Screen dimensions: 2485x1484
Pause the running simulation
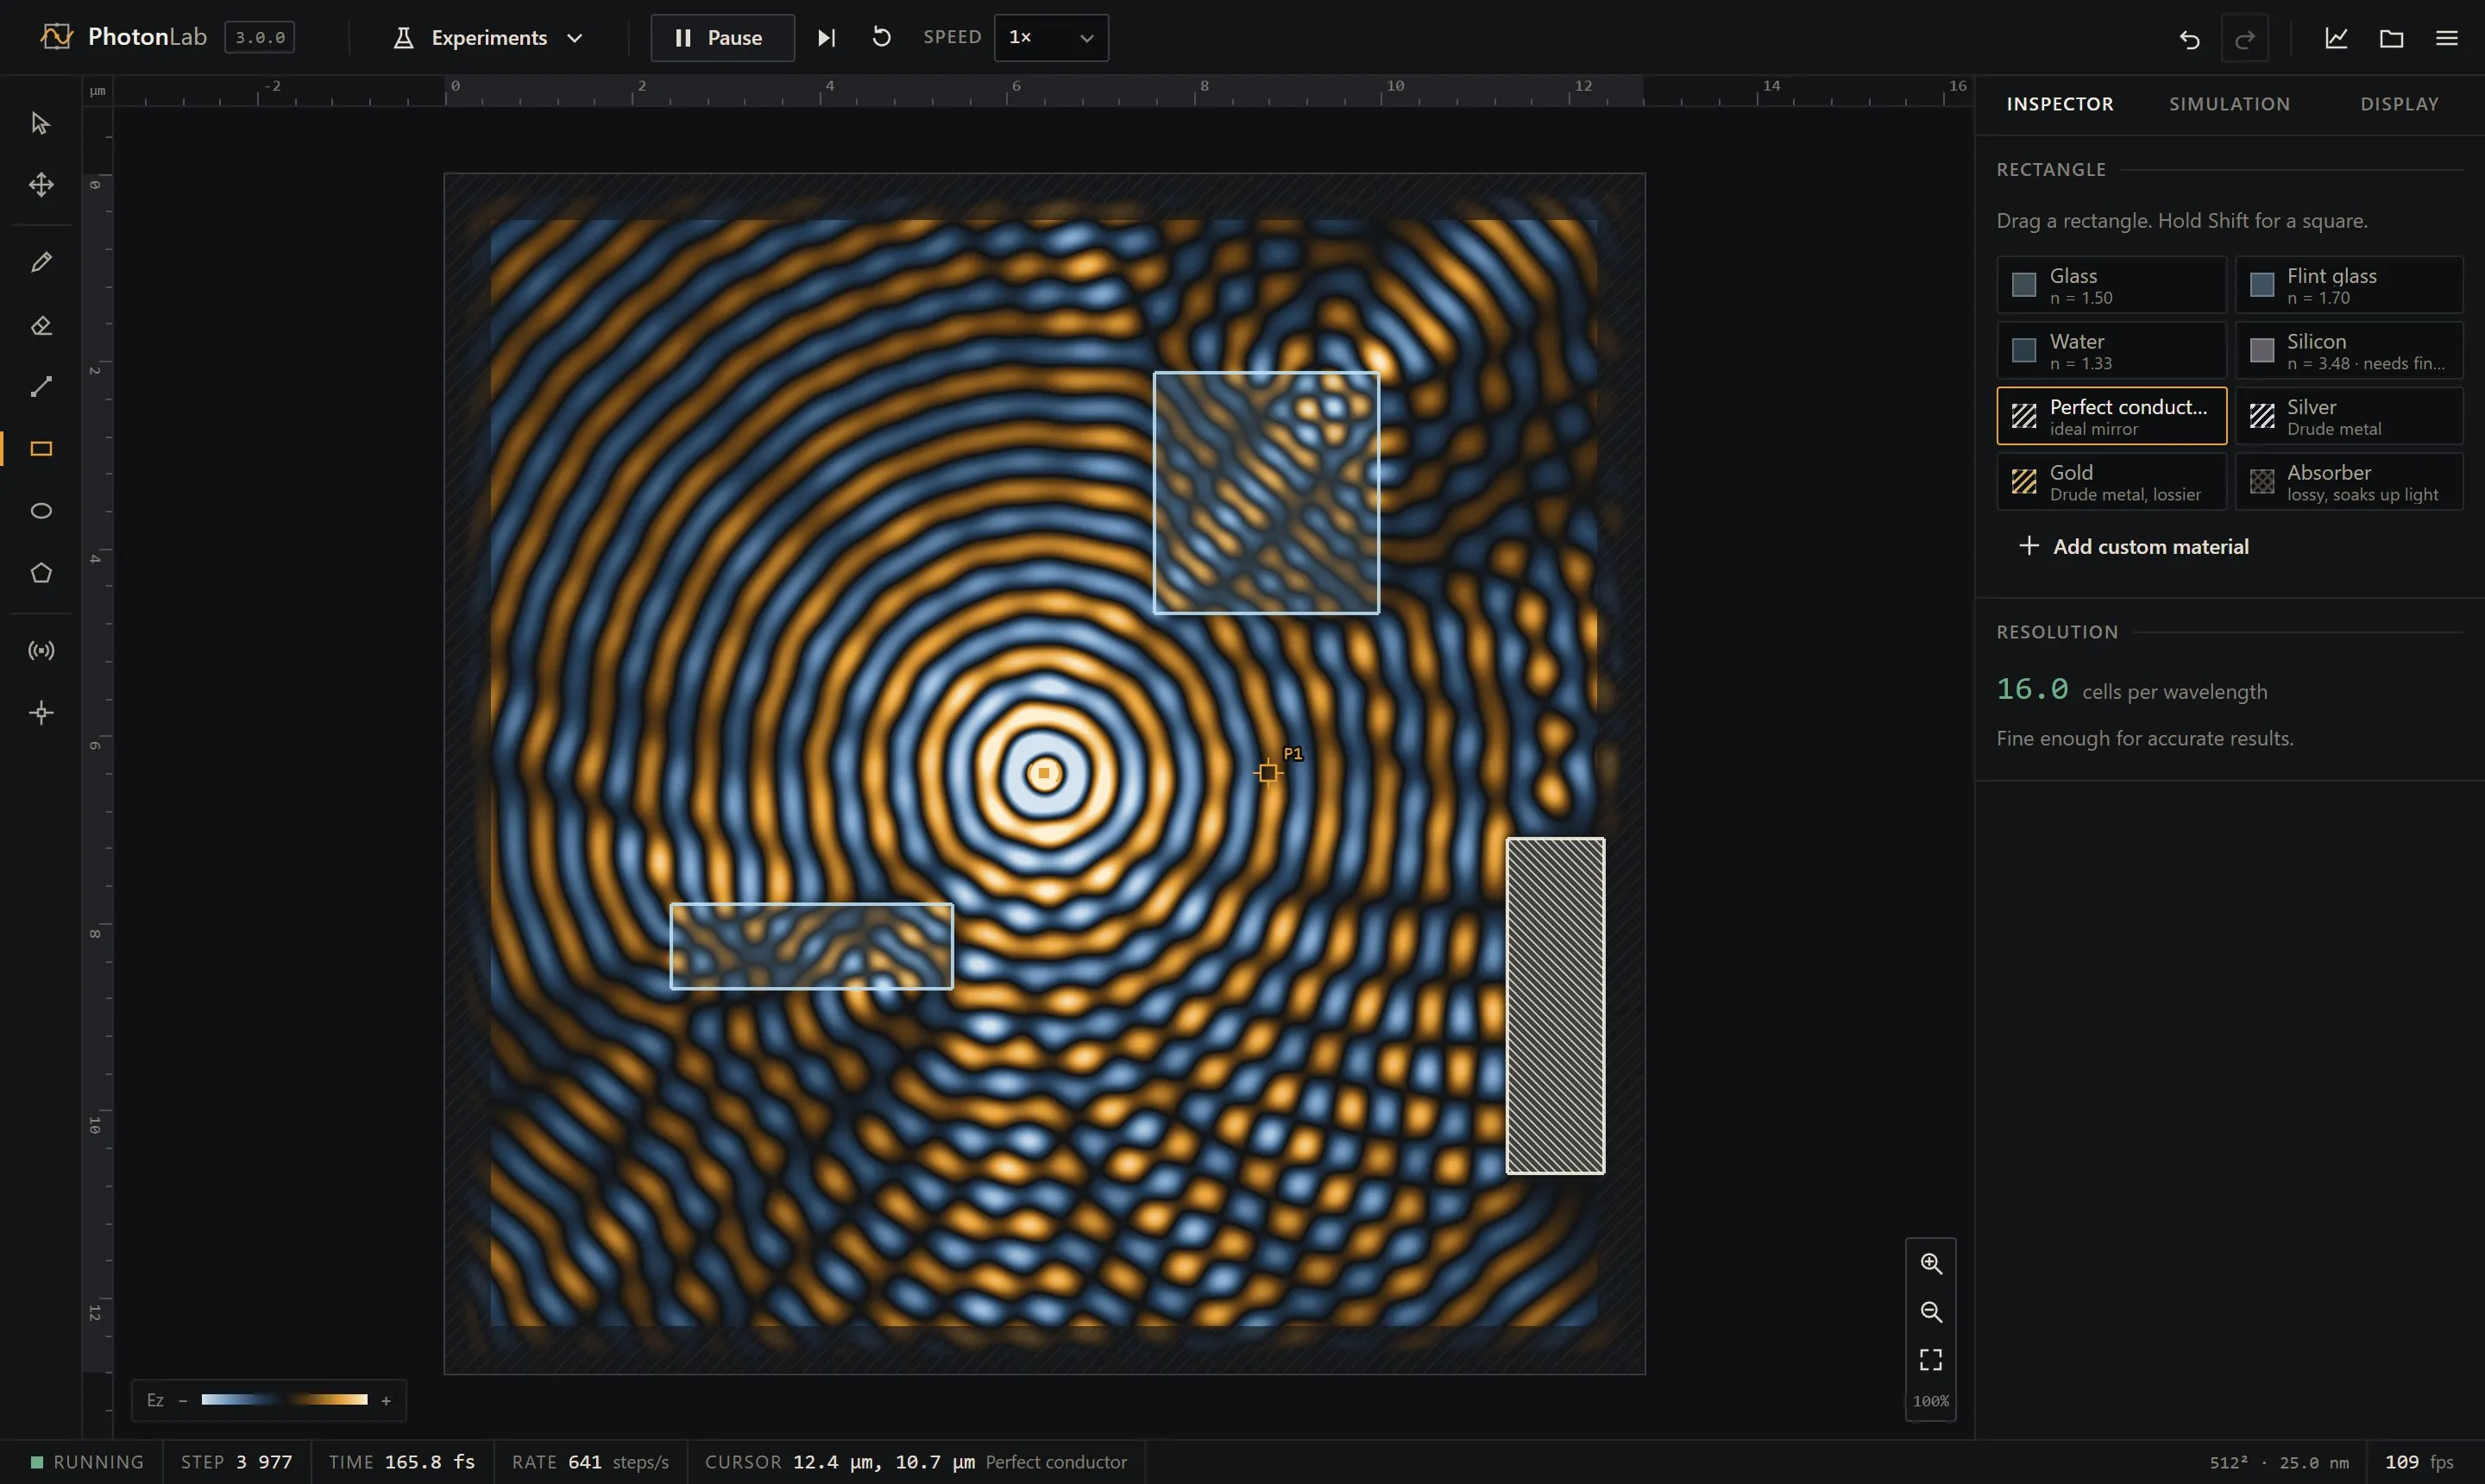point(722,38)
